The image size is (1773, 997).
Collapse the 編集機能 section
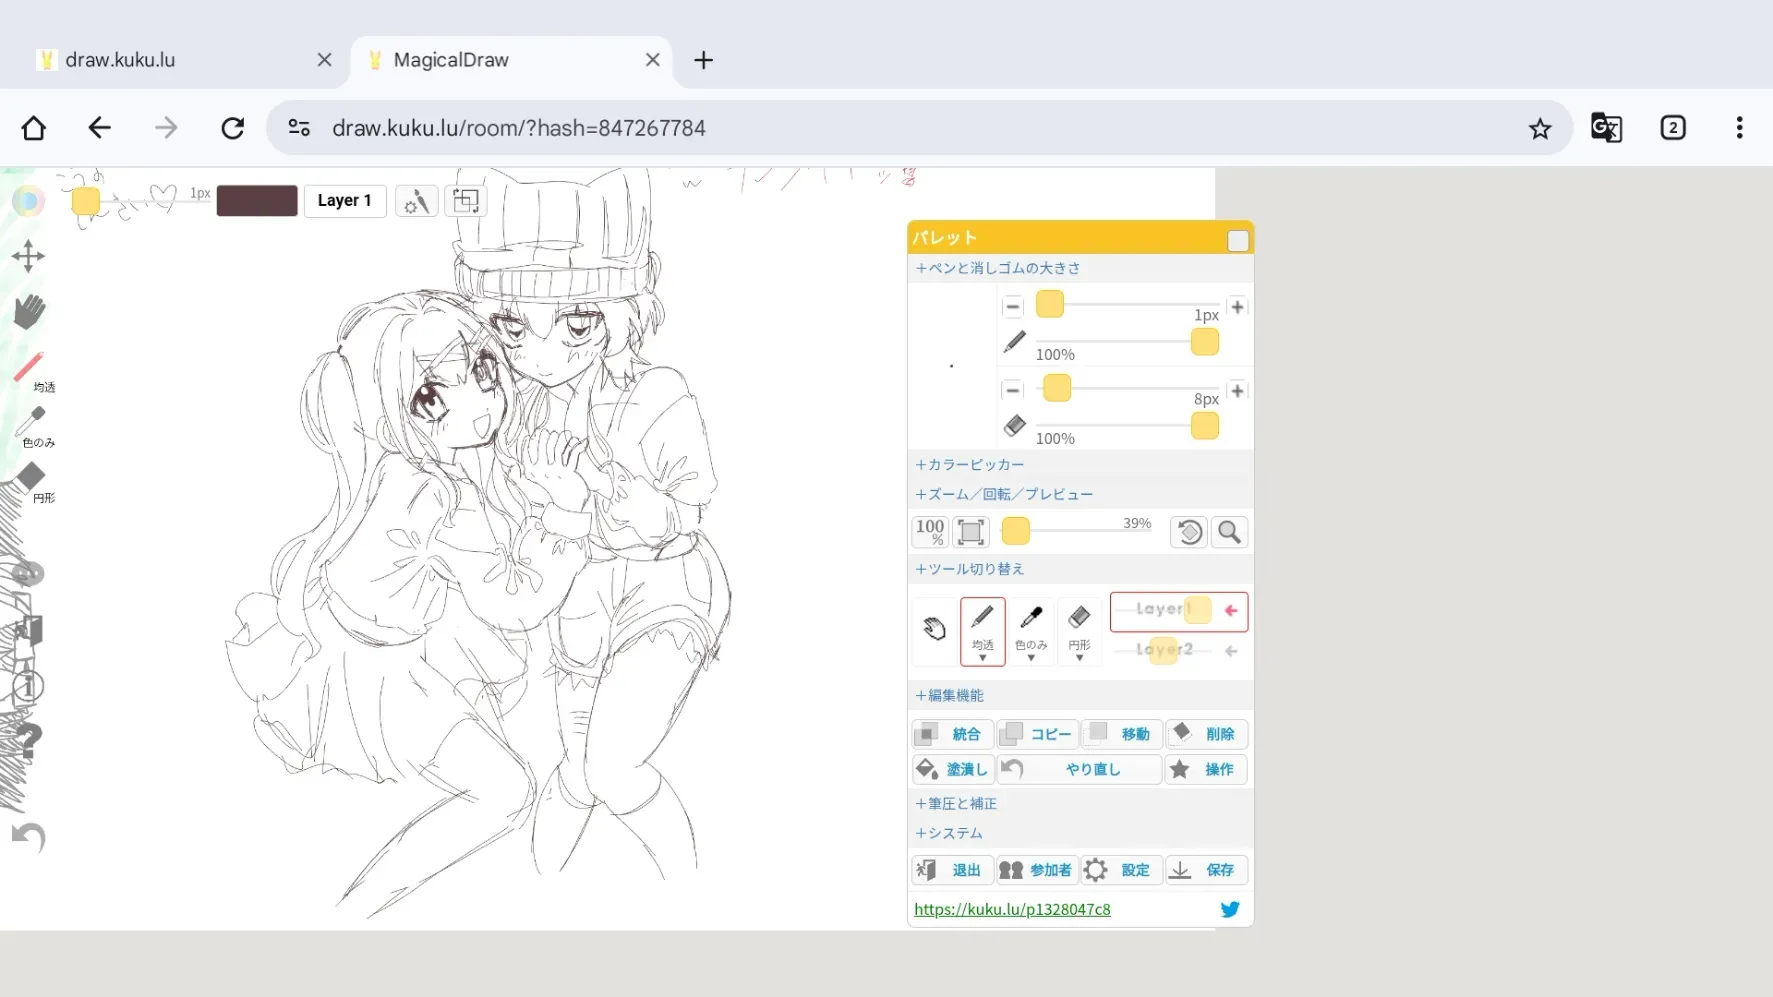coord(950,695)
